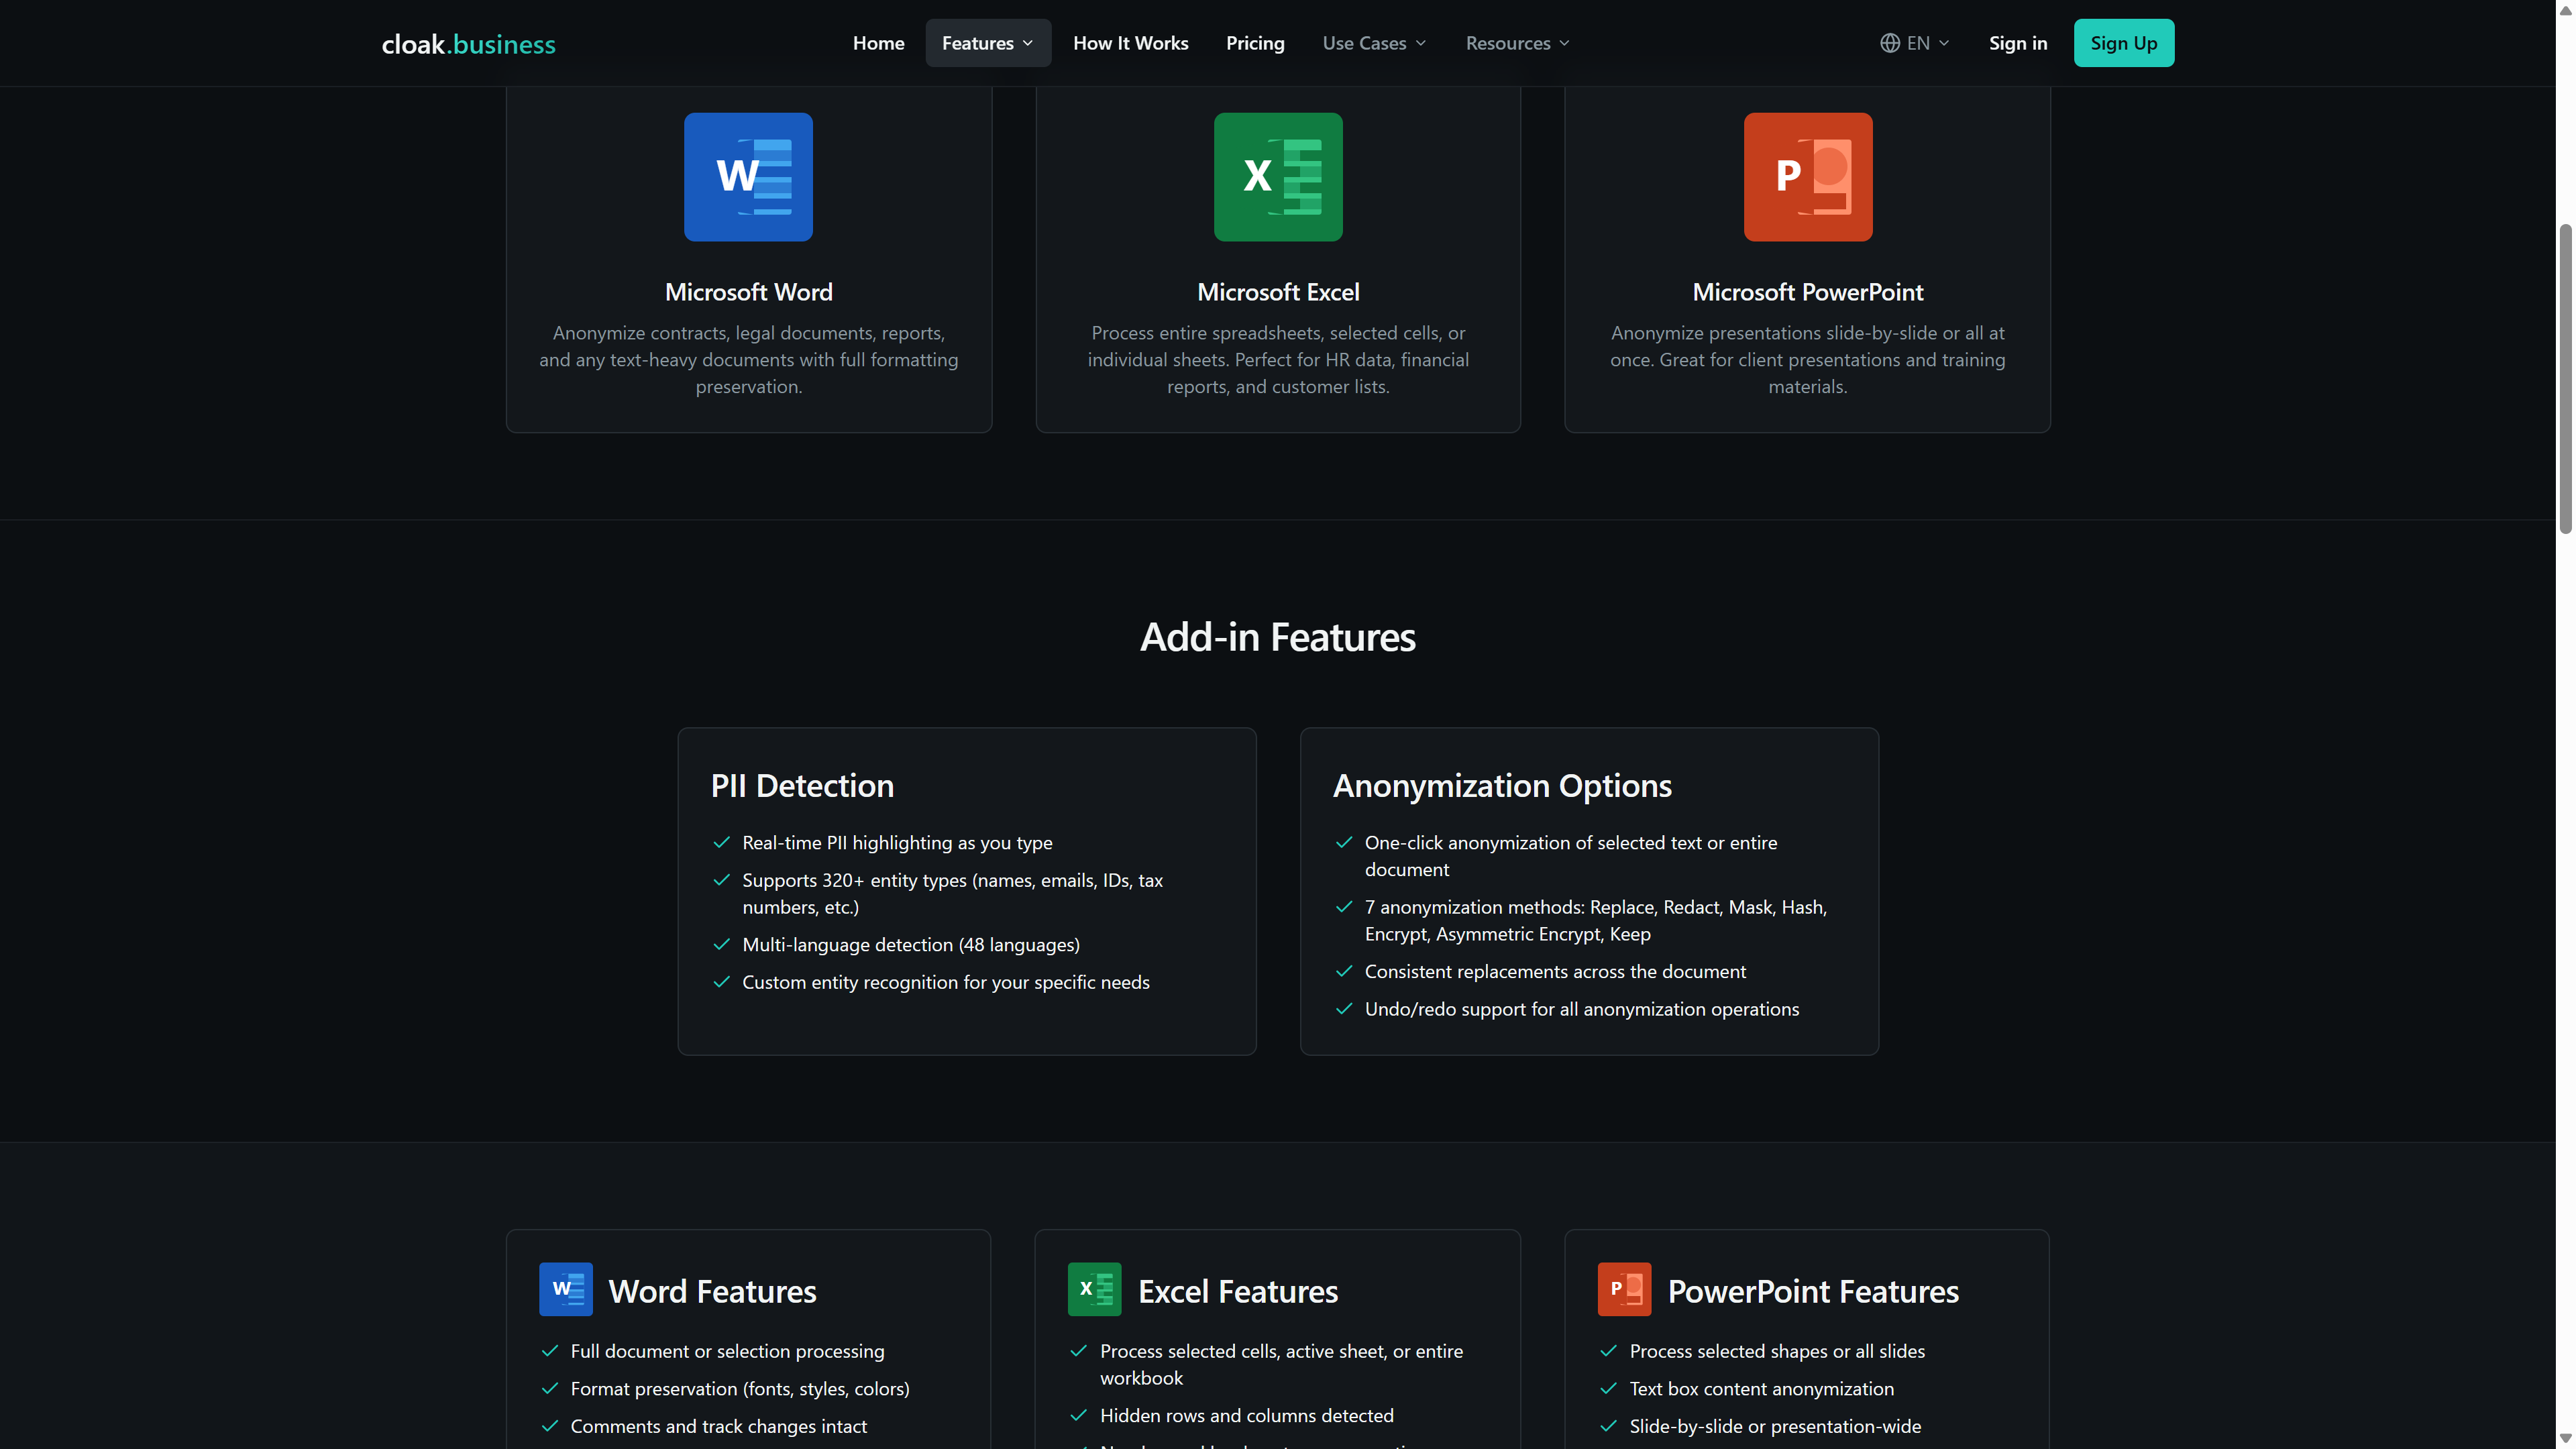Click checkmark beside Process selected shapes

tap(1608, 1351)
